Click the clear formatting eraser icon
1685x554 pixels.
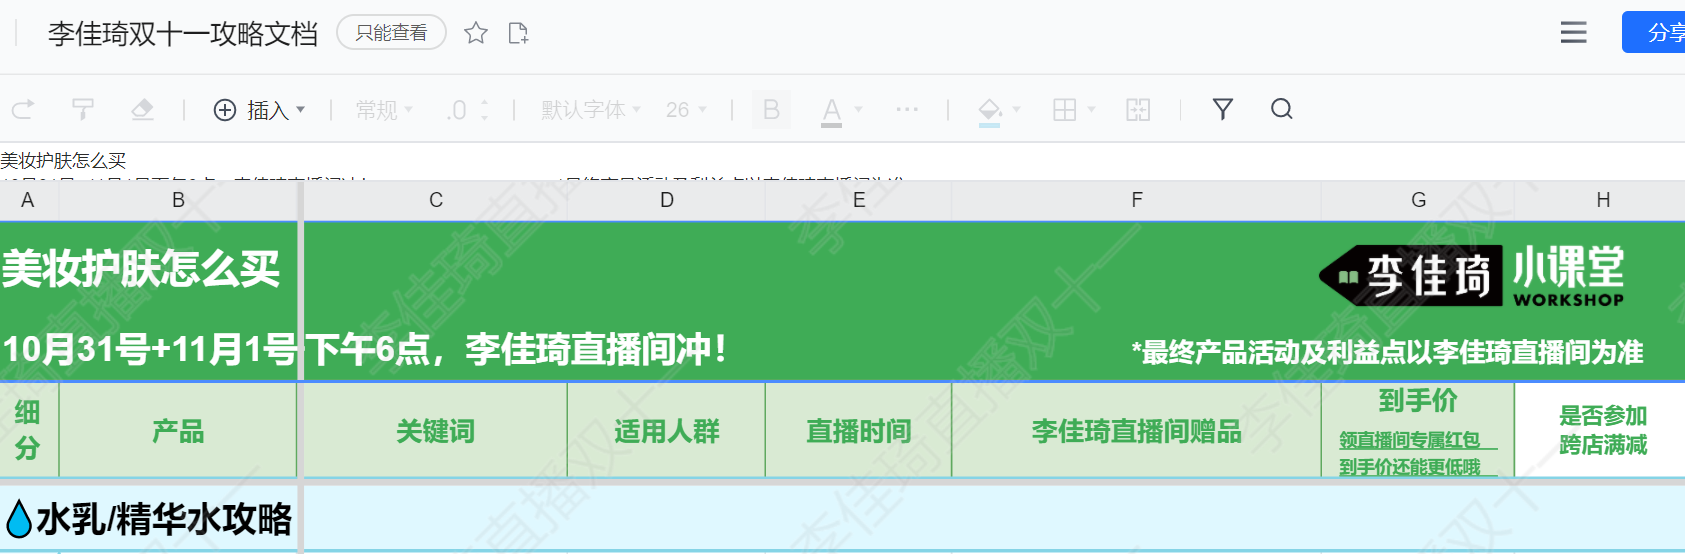143,109
